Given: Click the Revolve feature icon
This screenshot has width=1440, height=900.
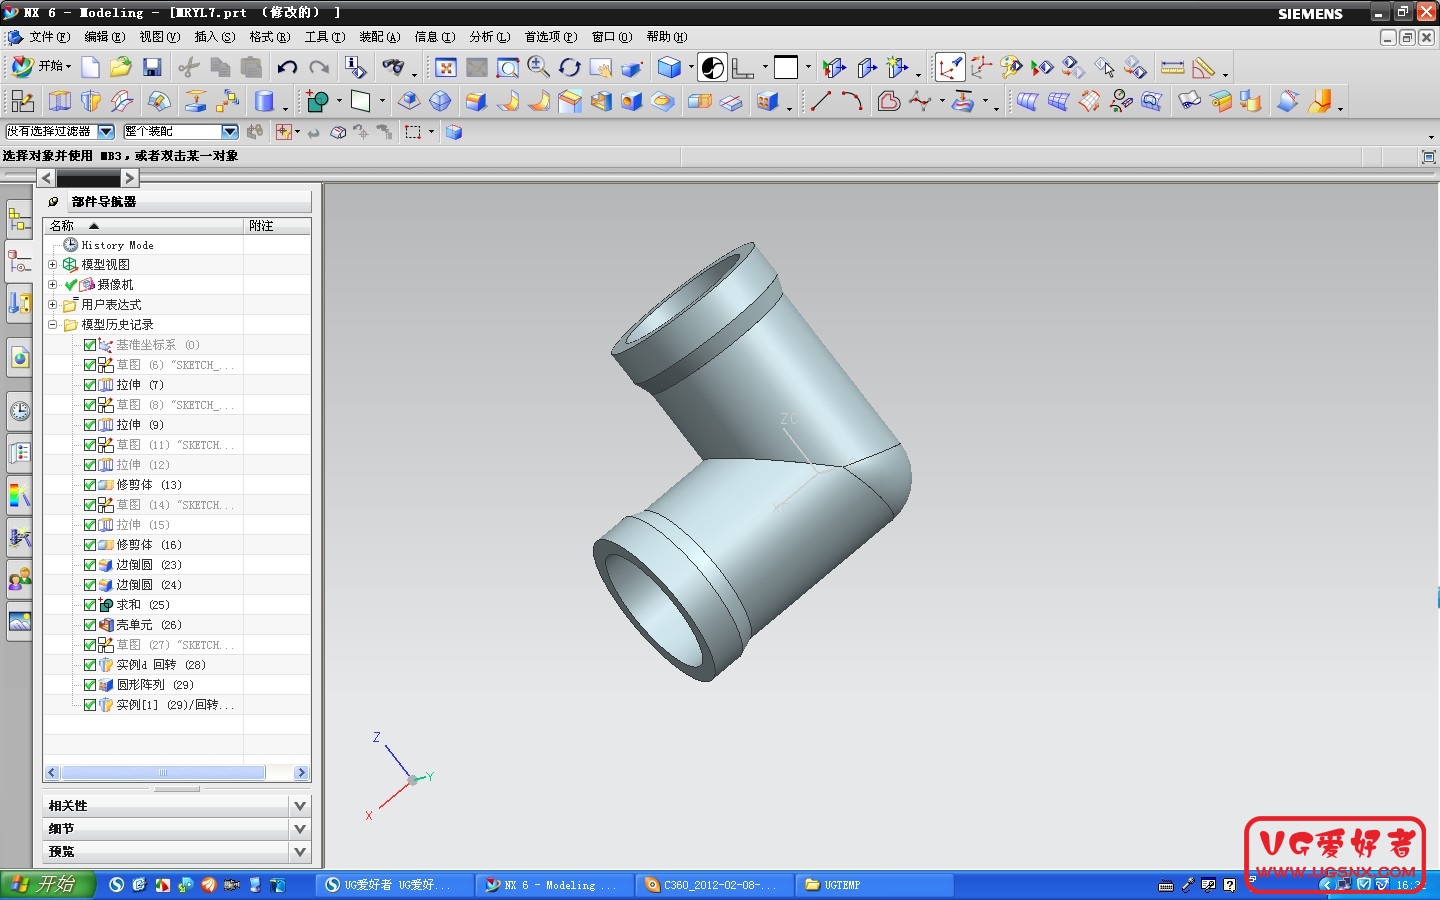Looking at the screenshot, I should pyautogui.click(x=91, y=101).
